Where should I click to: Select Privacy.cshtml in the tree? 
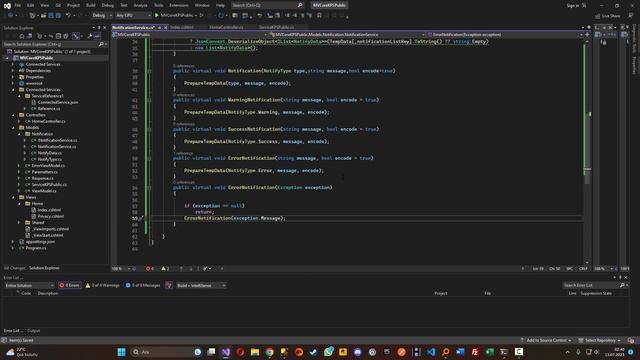[51, 216]
